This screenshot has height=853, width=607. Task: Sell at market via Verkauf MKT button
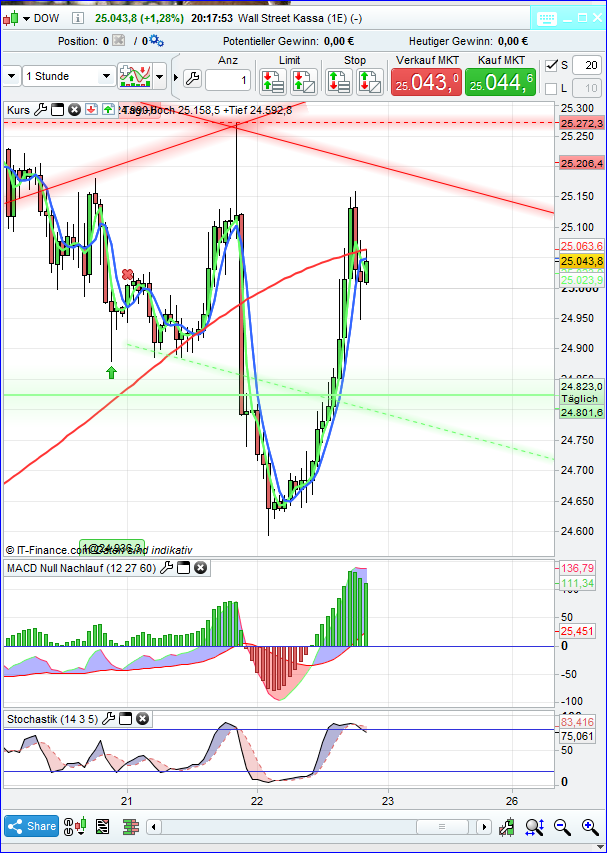426,82
